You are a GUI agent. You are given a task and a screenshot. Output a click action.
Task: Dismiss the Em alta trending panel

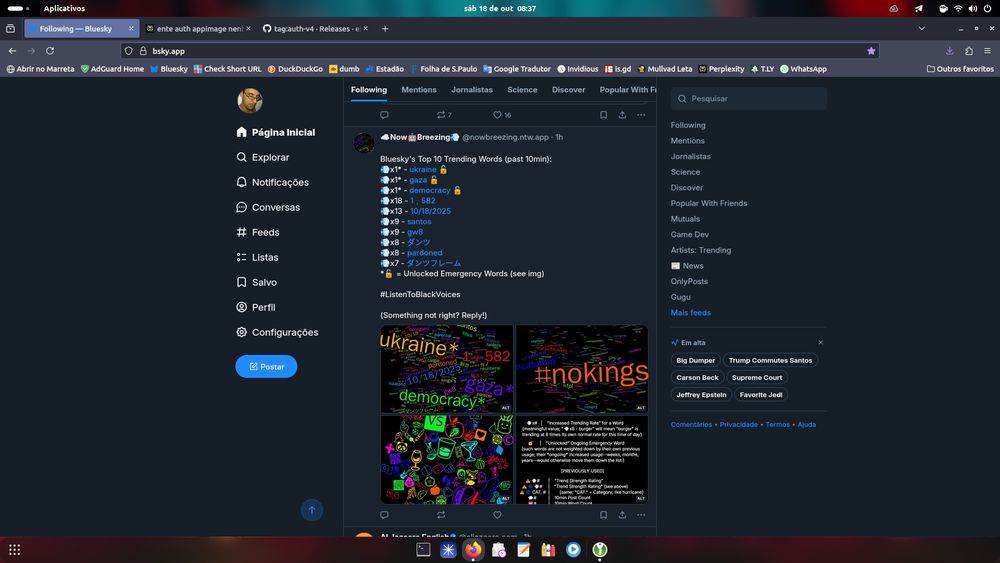(x=821, y=342)
